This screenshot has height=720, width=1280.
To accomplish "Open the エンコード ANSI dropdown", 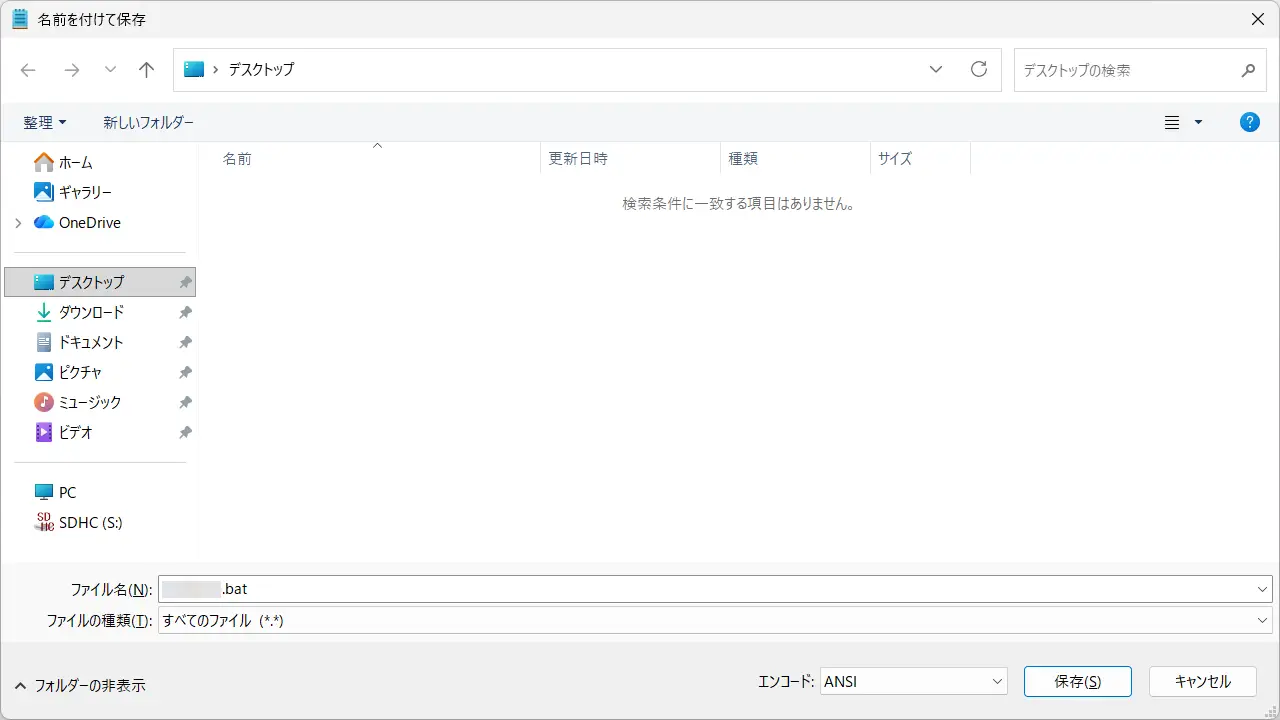I will pyautogui.click(x=913, y=682).
